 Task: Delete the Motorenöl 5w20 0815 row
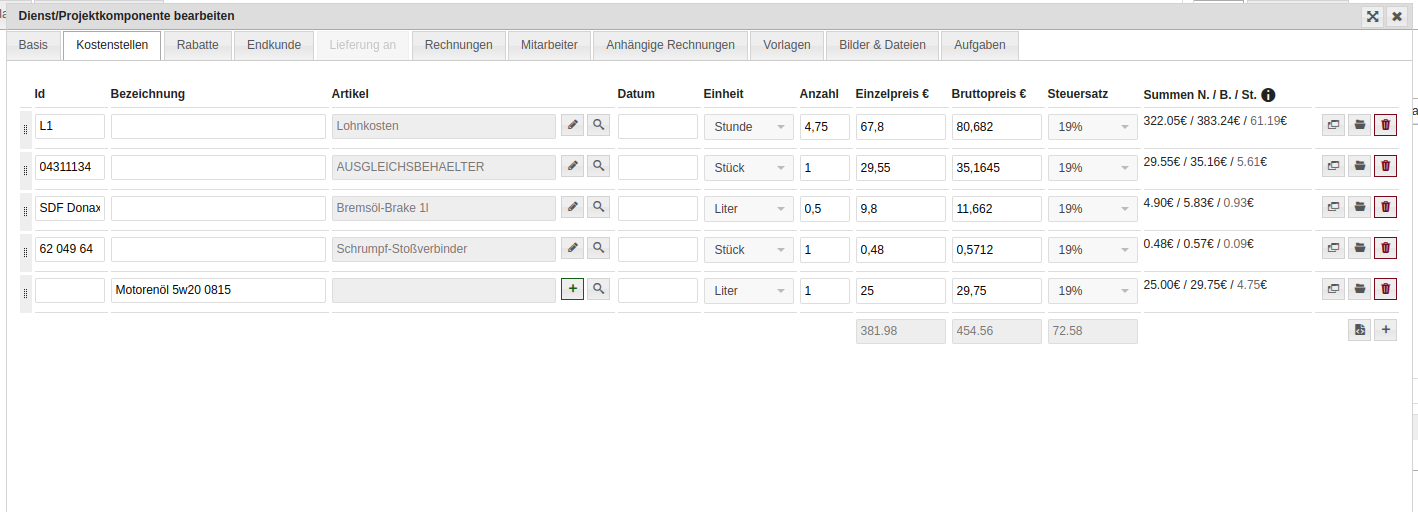pos(1385,289)
